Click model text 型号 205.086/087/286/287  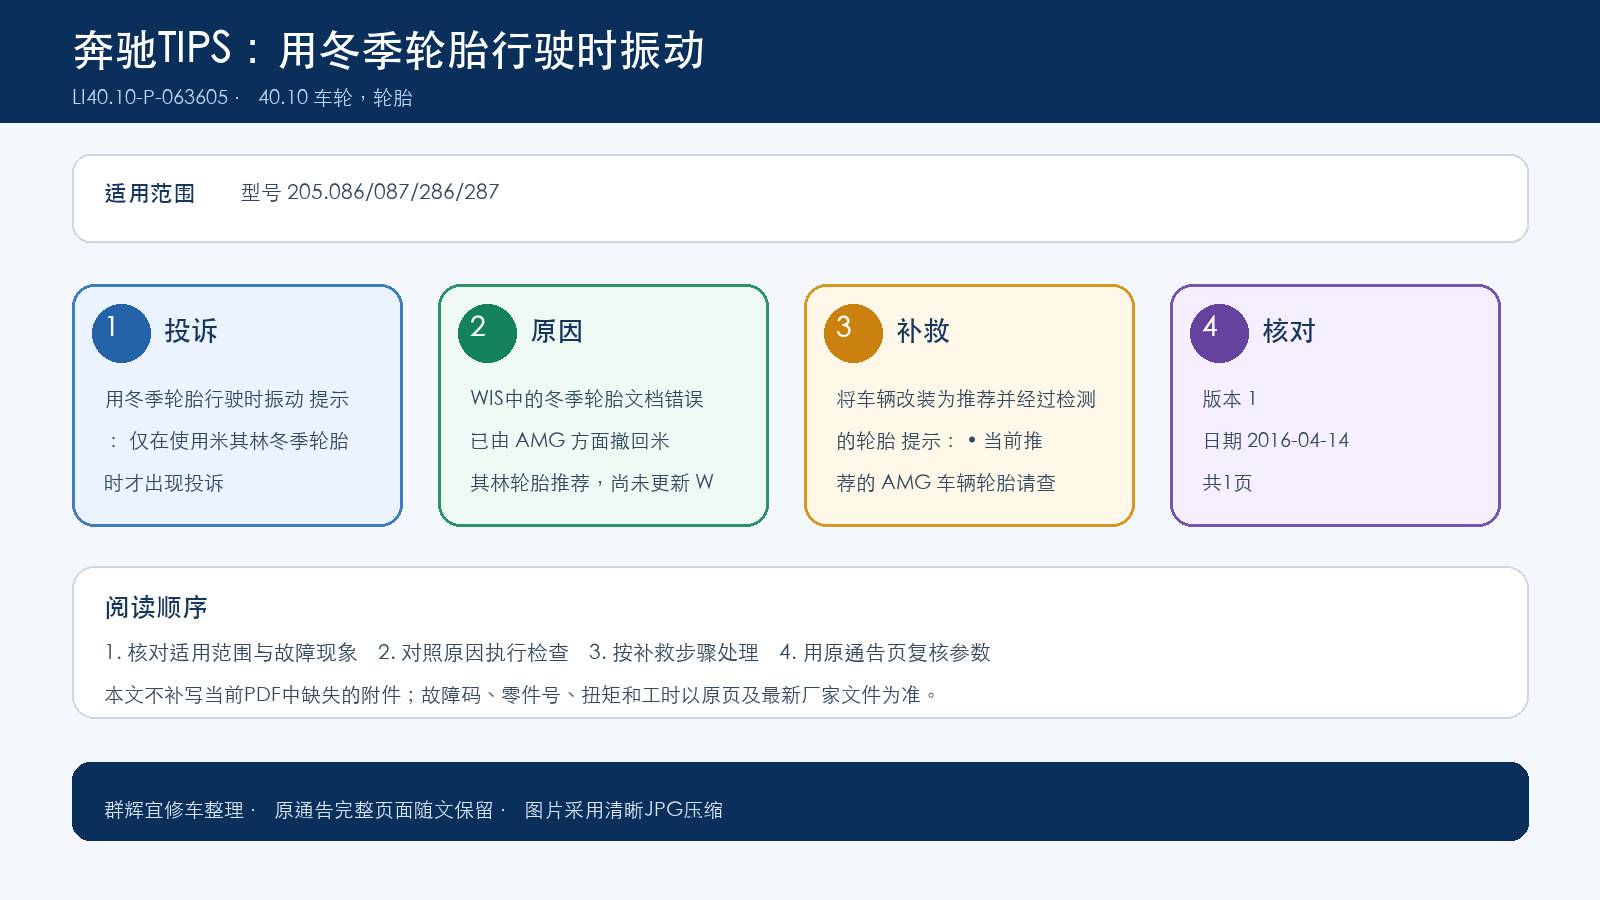pyautogui.click(x=370, y=192)
